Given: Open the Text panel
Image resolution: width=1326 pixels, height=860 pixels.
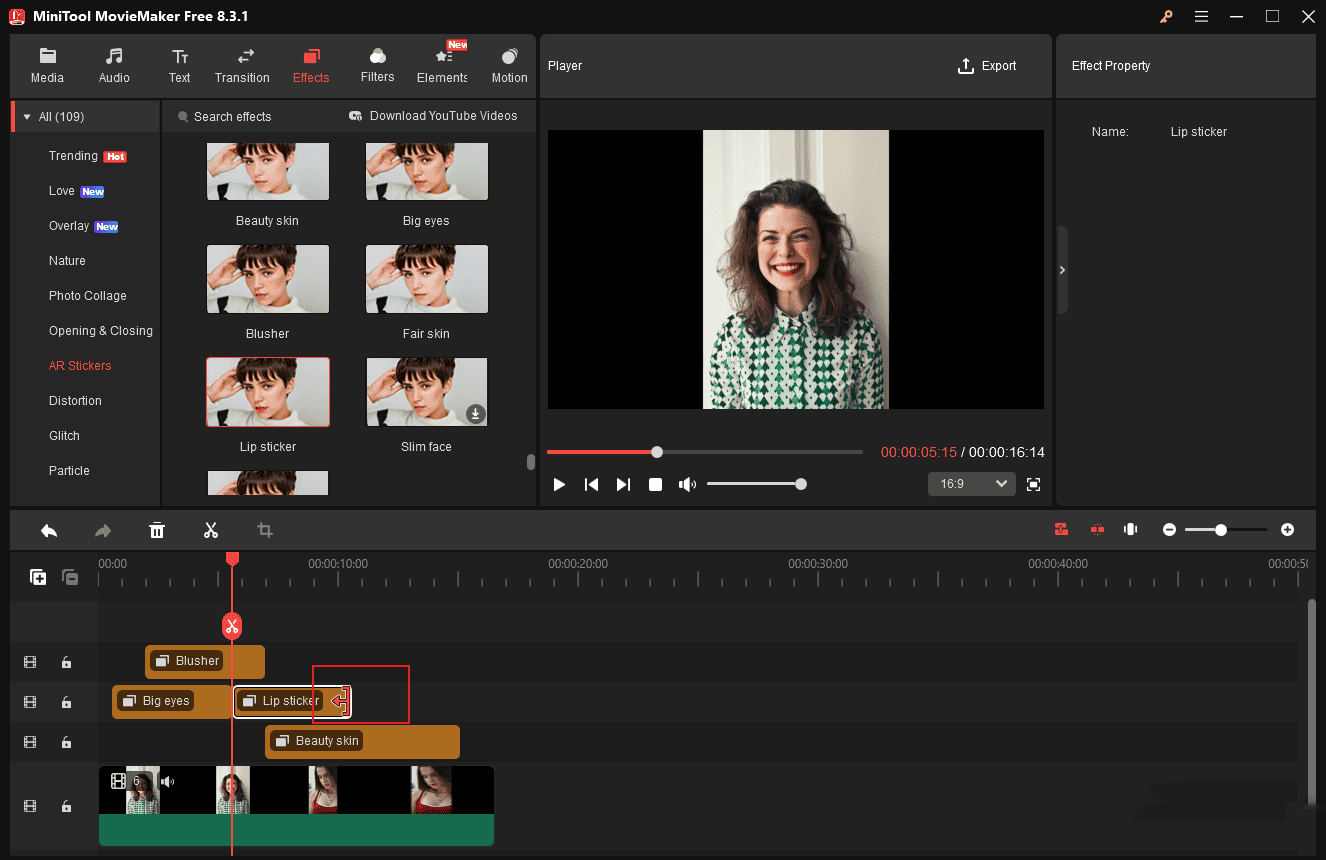Looking at the screenshot, I should pos(180,66).
